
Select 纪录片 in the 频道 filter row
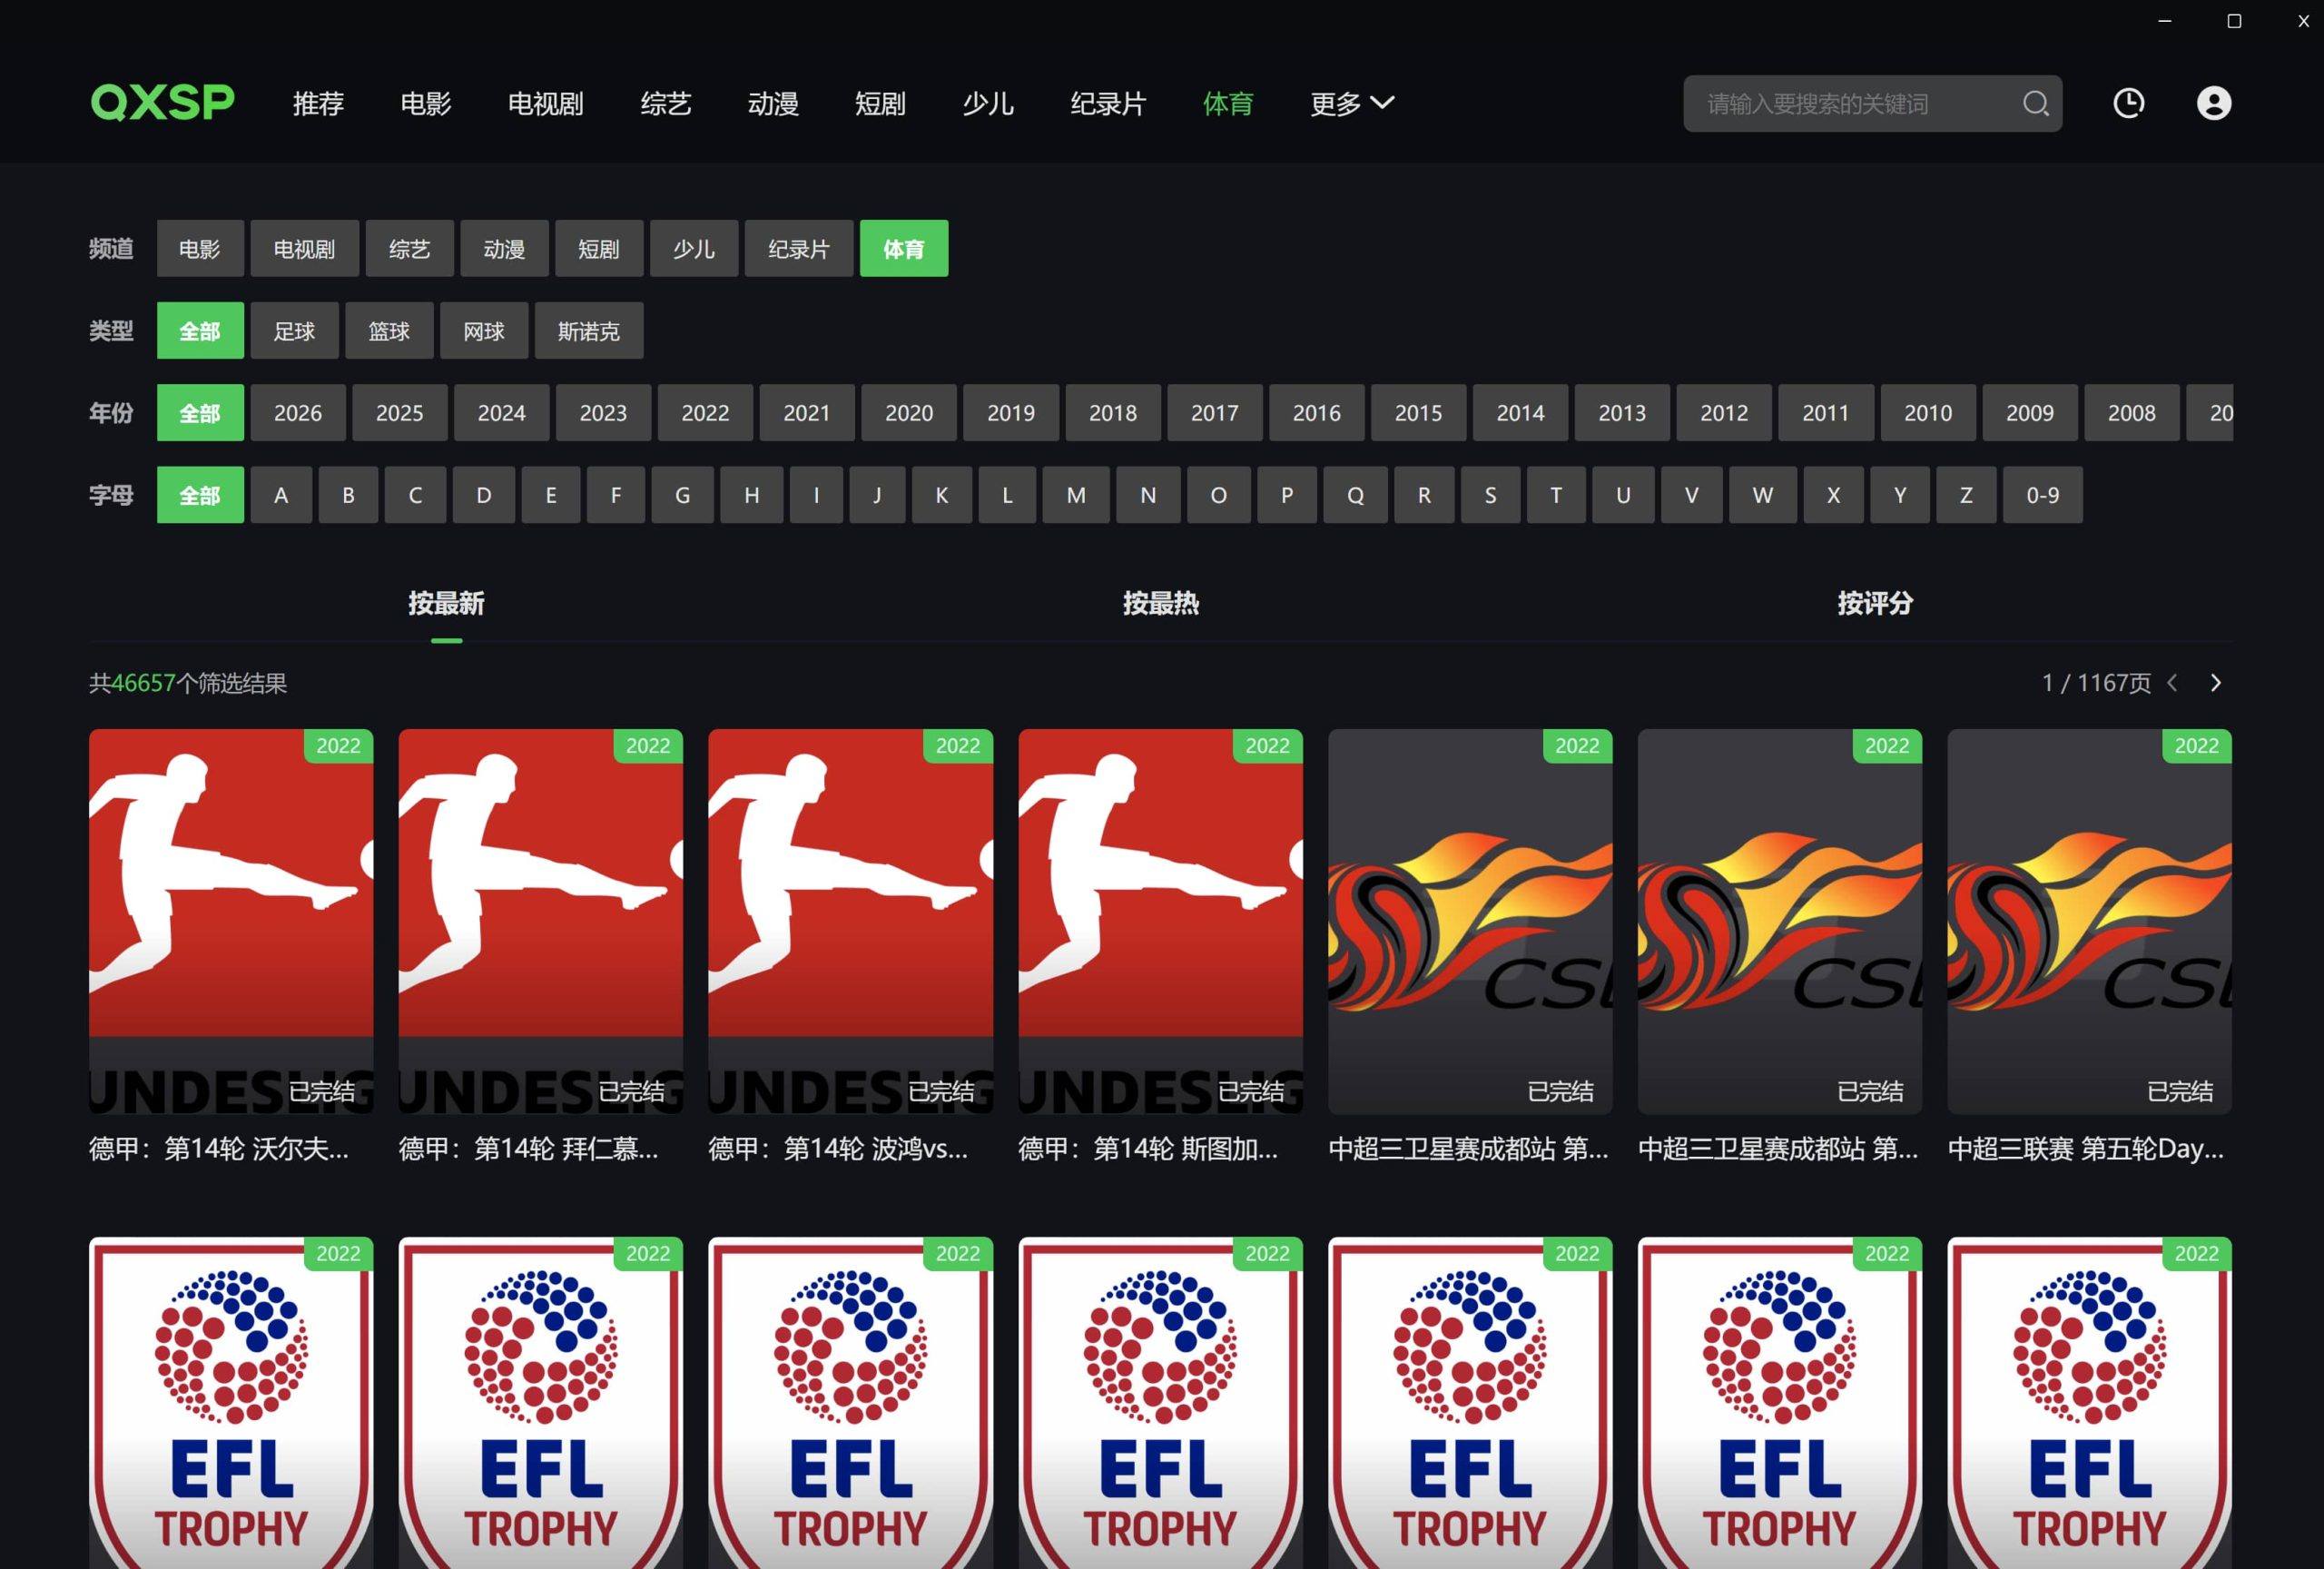(799, 248)
